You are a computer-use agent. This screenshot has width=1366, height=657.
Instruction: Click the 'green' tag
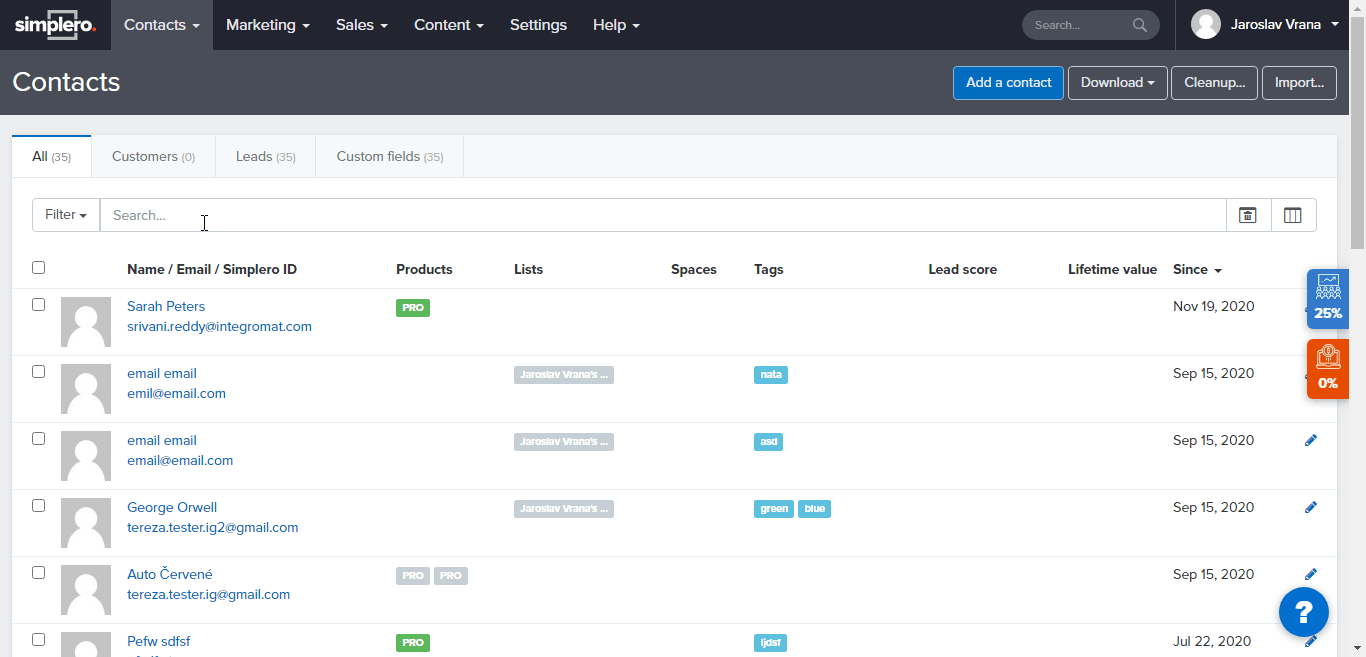click(x=774, y=509)
